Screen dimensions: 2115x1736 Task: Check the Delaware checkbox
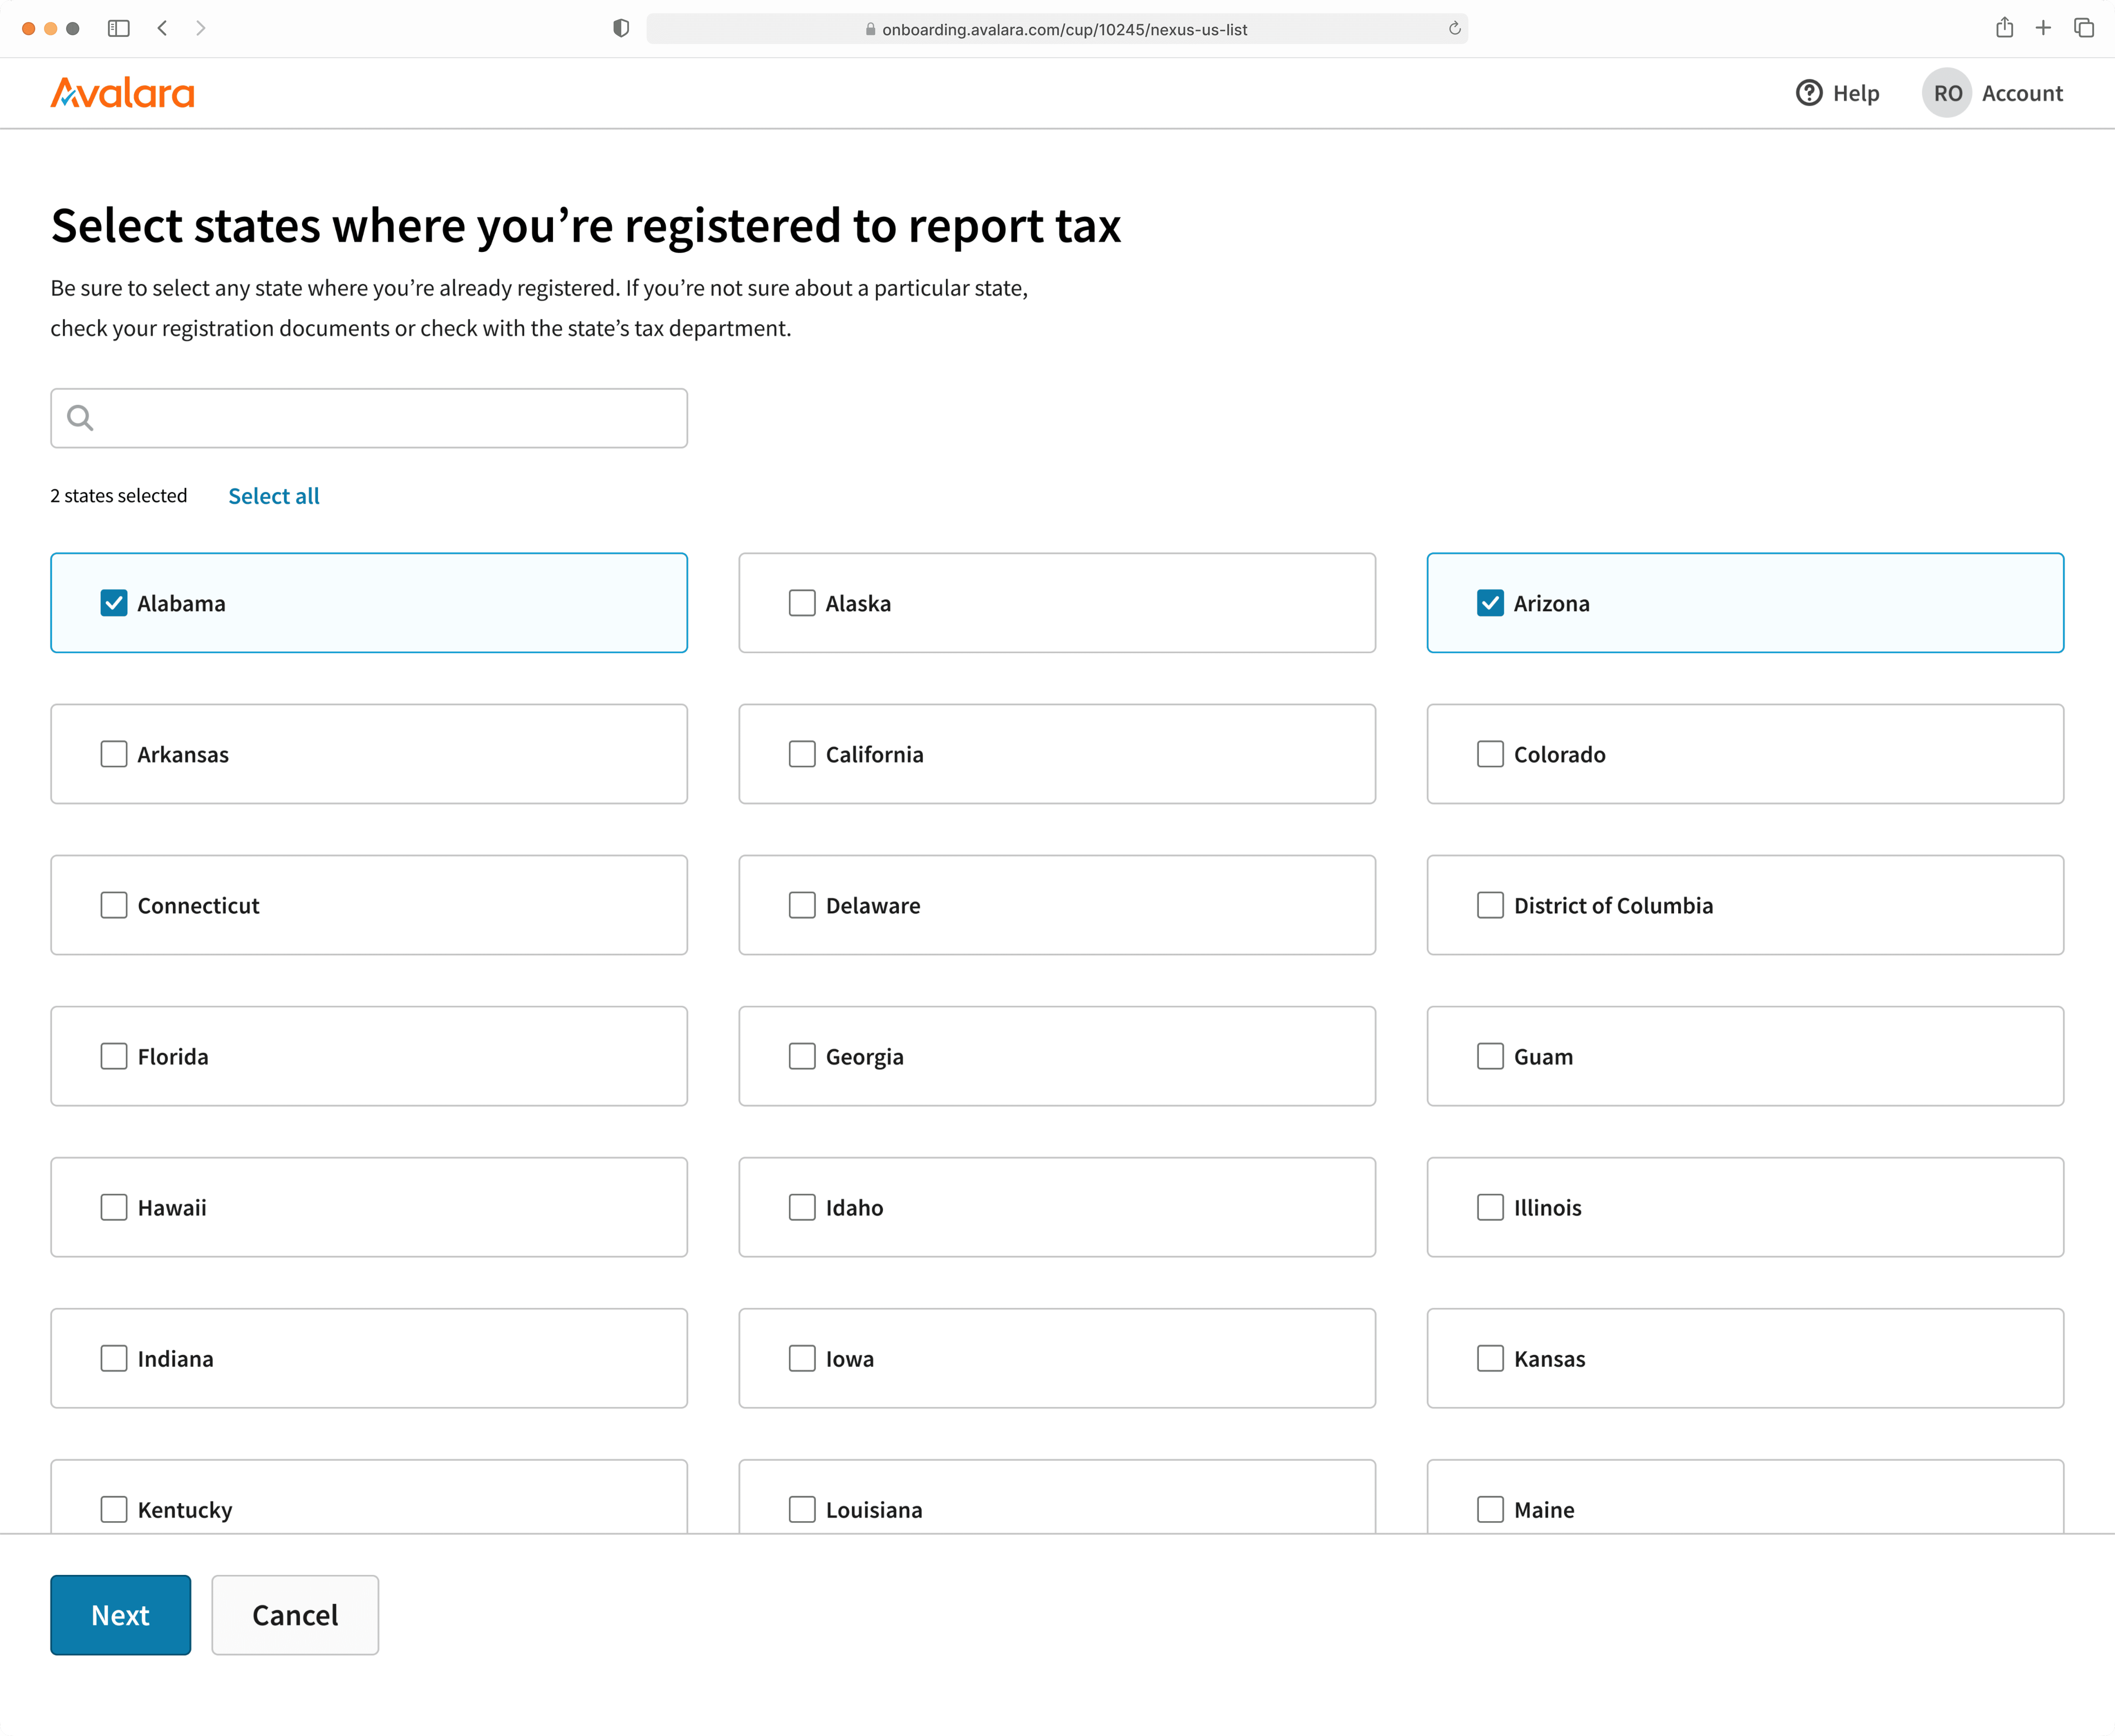[x=802, y=905]
